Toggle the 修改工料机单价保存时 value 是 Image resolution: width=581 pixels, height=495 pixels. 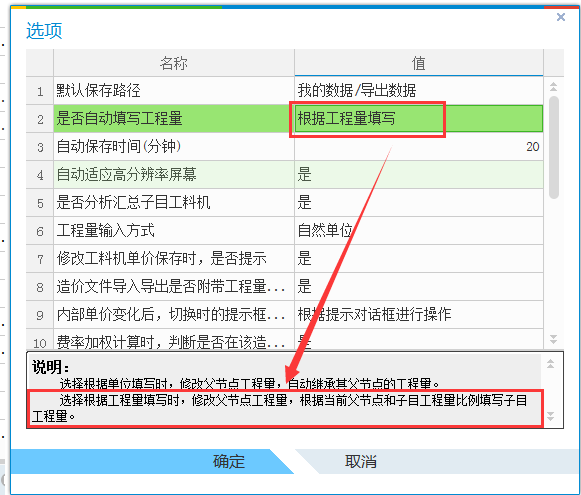pos(419,258)
